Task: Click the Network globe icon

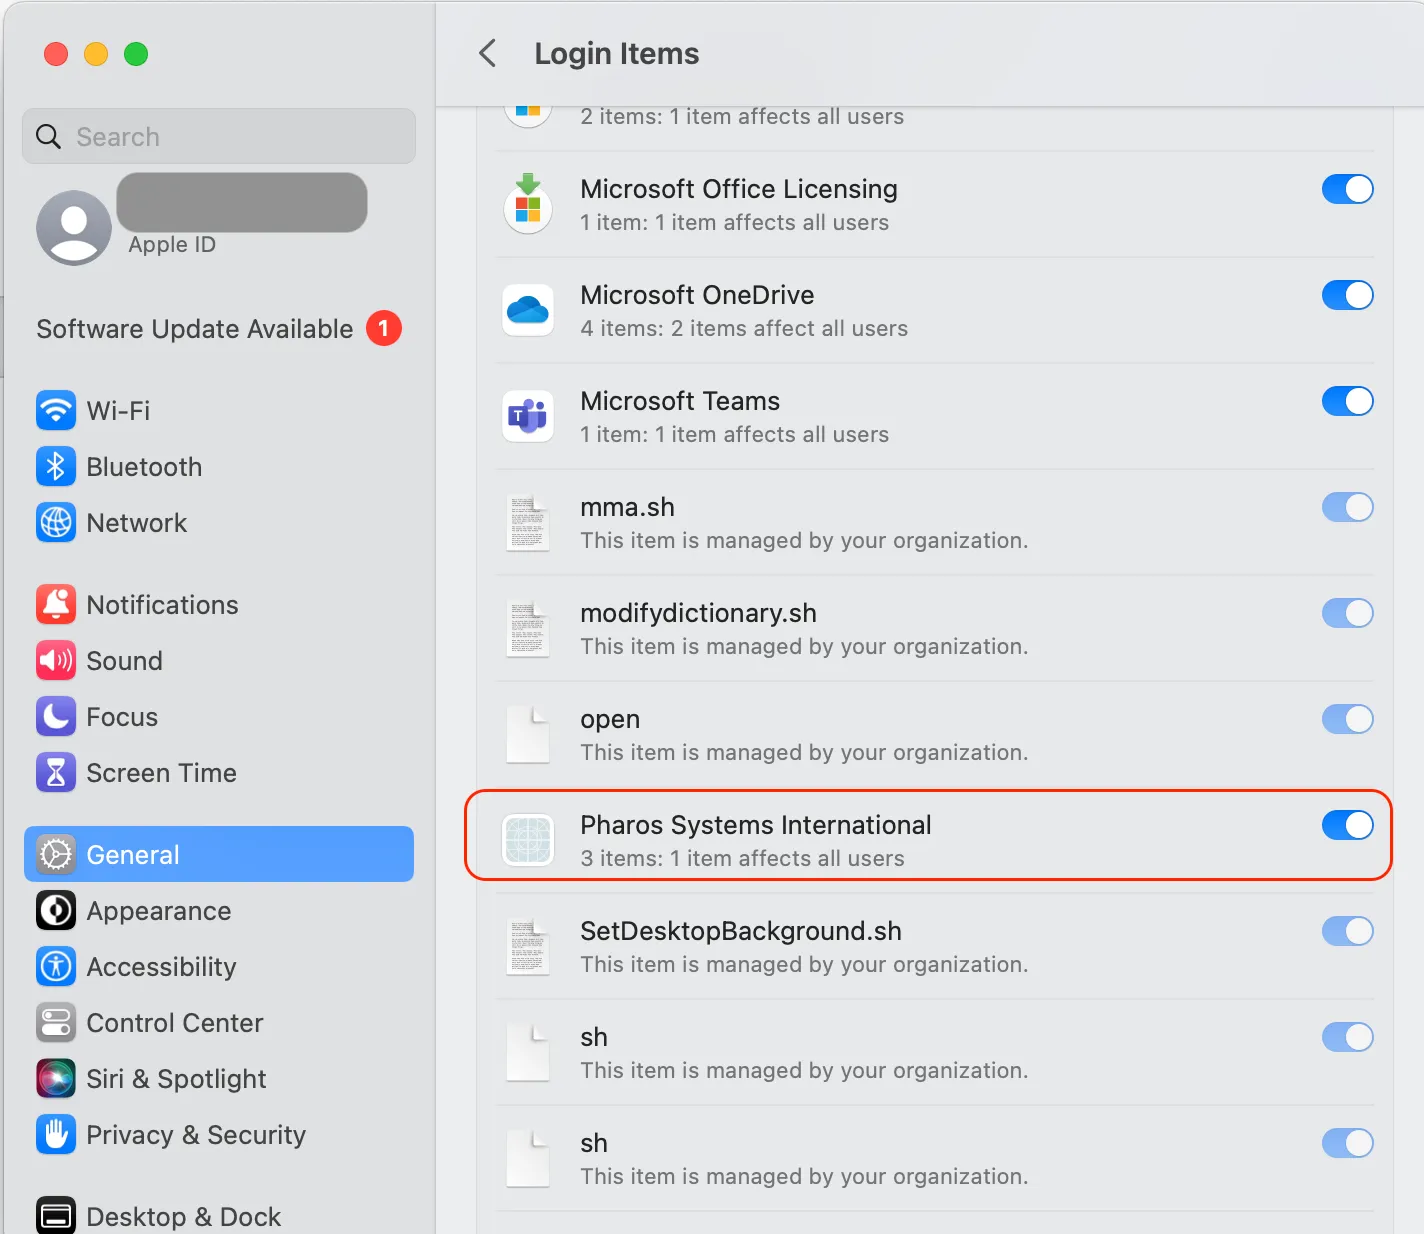Action: coord(56,522)
